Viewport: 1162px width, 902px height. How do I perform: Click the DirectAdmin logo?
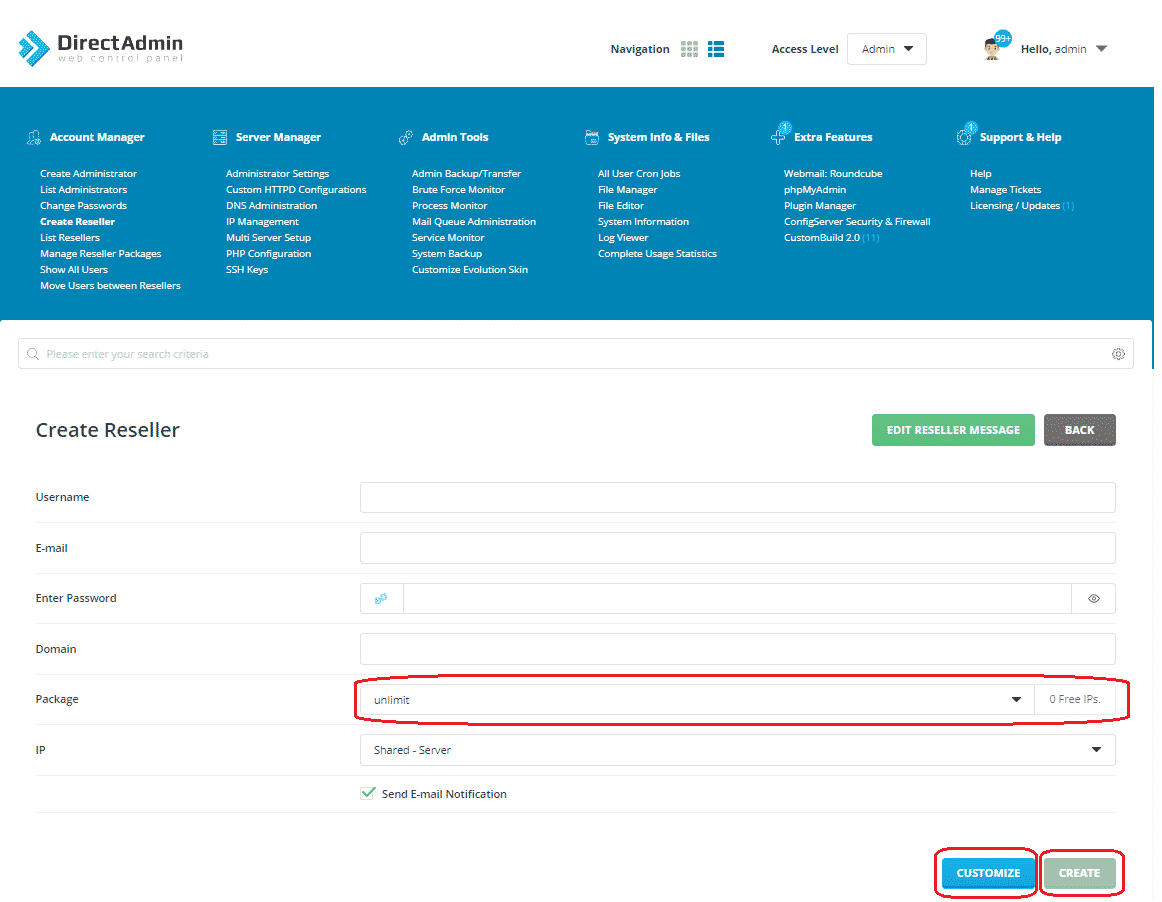pyautogui.click(x=101, y=48)
